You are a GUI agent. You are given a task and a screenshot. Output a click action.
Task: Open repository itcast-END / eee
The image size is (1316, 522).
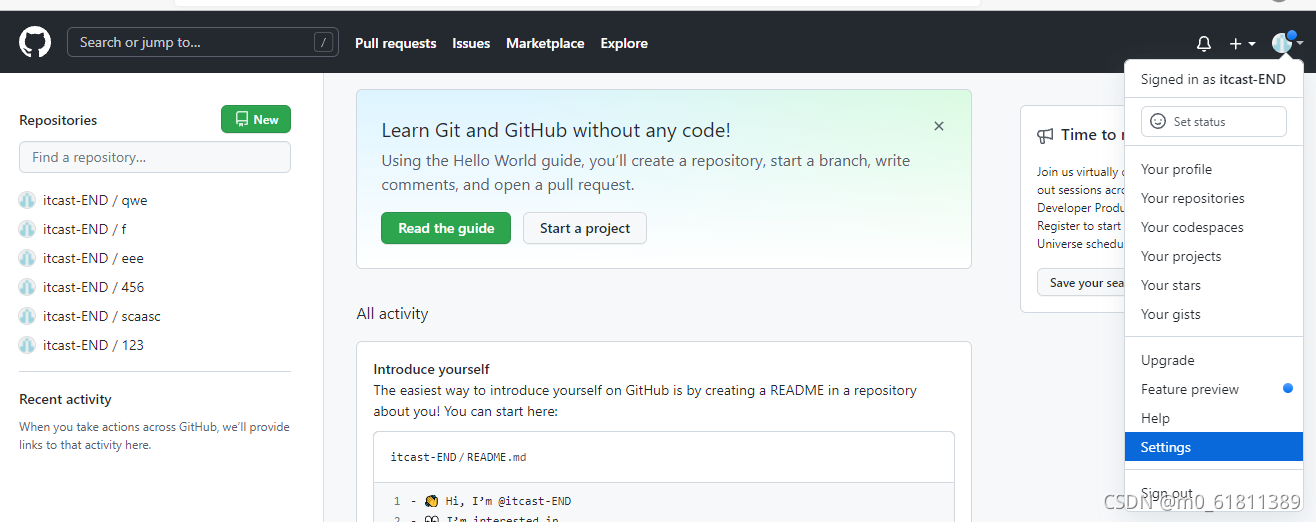coord(93,258)
